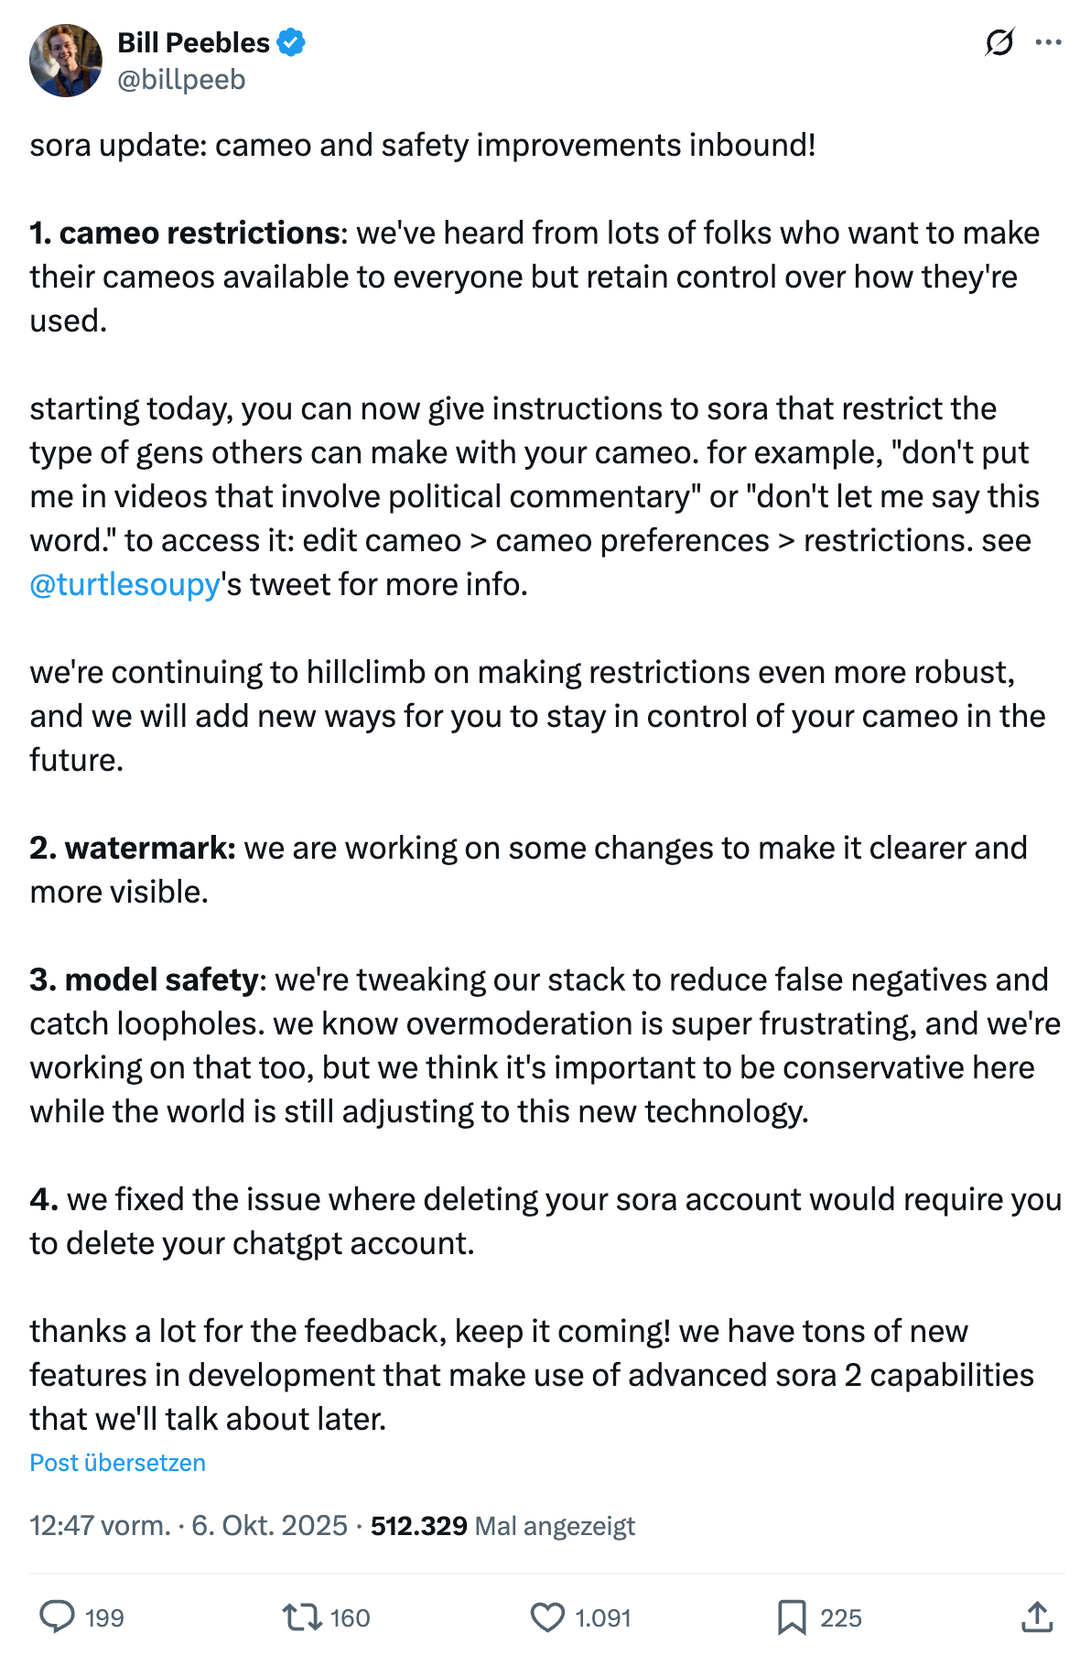Viewport: 1080px width, 1657px height.
Task: Open the @billpeeb handle
Action: point(181,79)
